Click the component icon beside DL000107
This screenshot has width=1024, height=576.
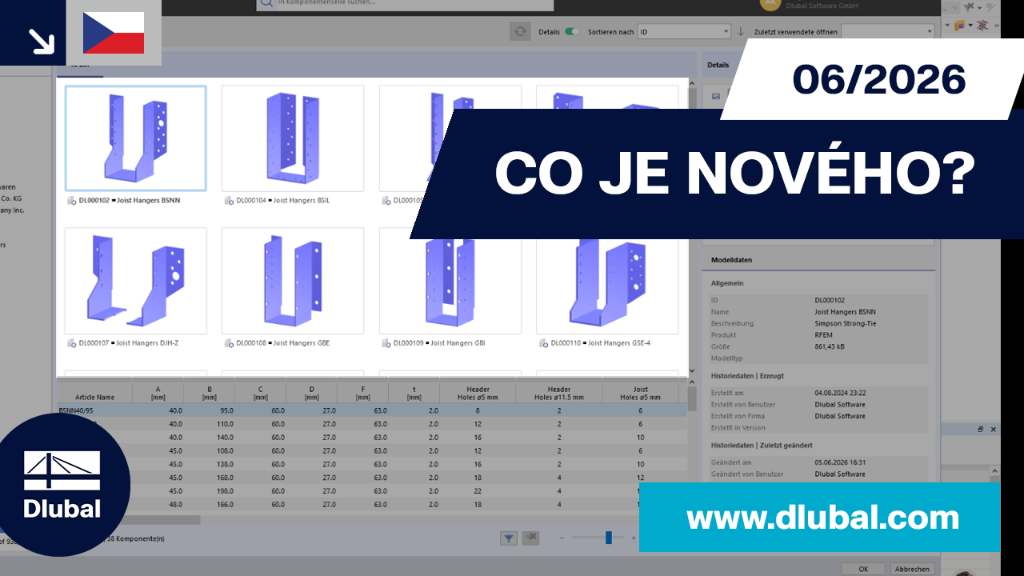72,343
